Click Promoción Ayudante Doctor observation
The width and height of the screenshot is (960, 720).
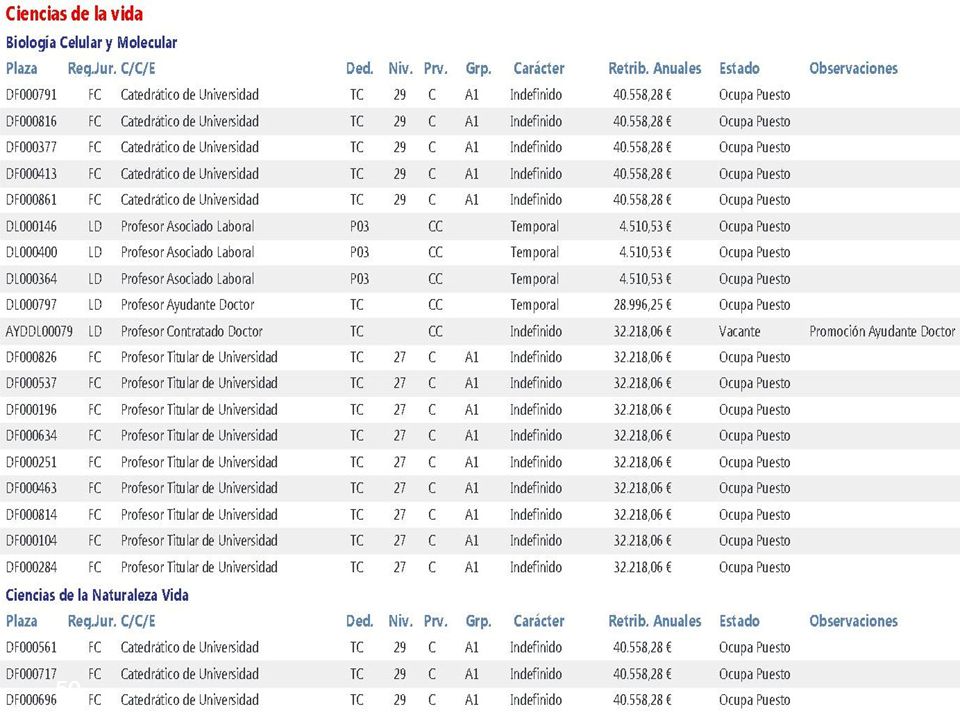coord(882,332)
